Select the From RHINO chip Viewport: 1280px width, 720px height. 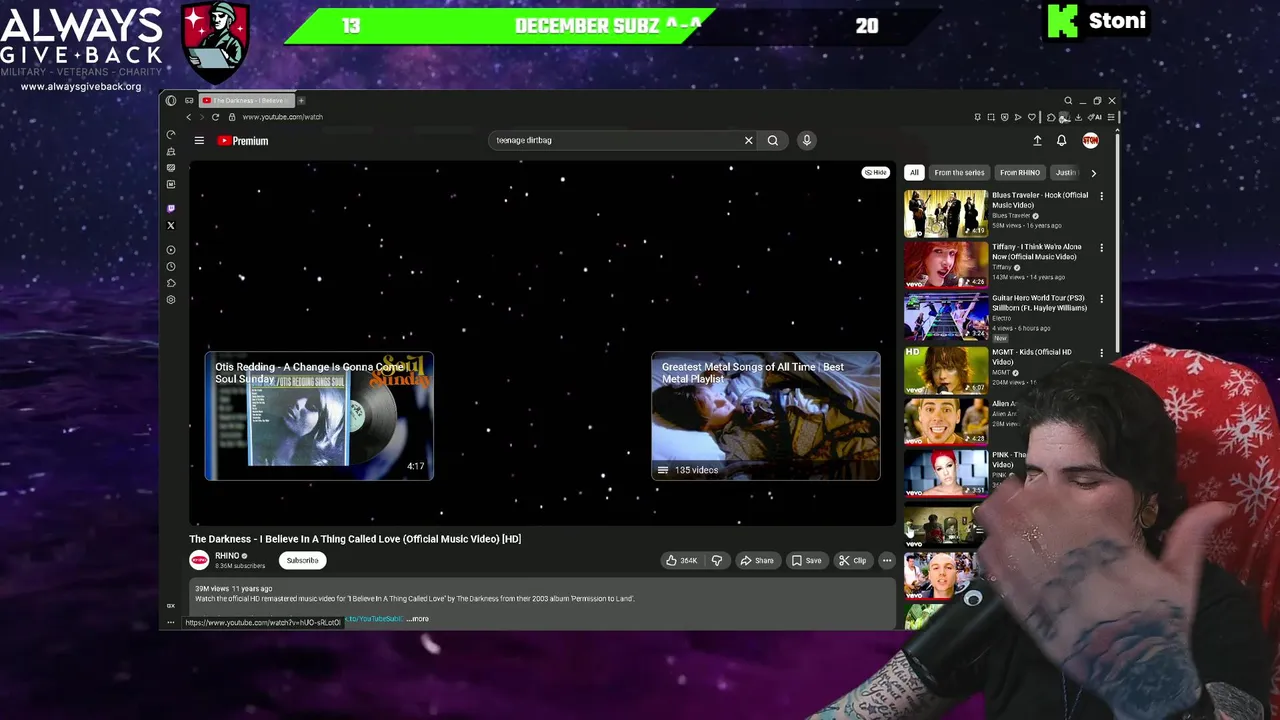(1020, 173)
